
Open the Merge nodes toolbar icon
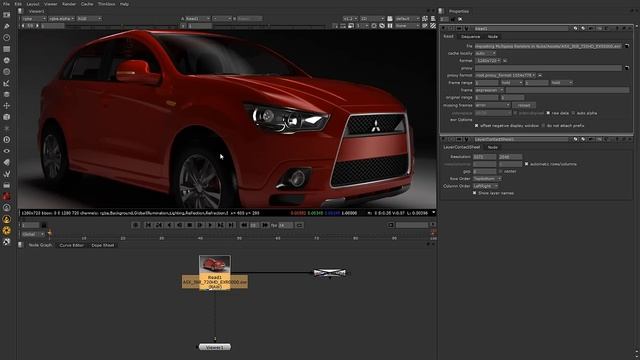7,94
